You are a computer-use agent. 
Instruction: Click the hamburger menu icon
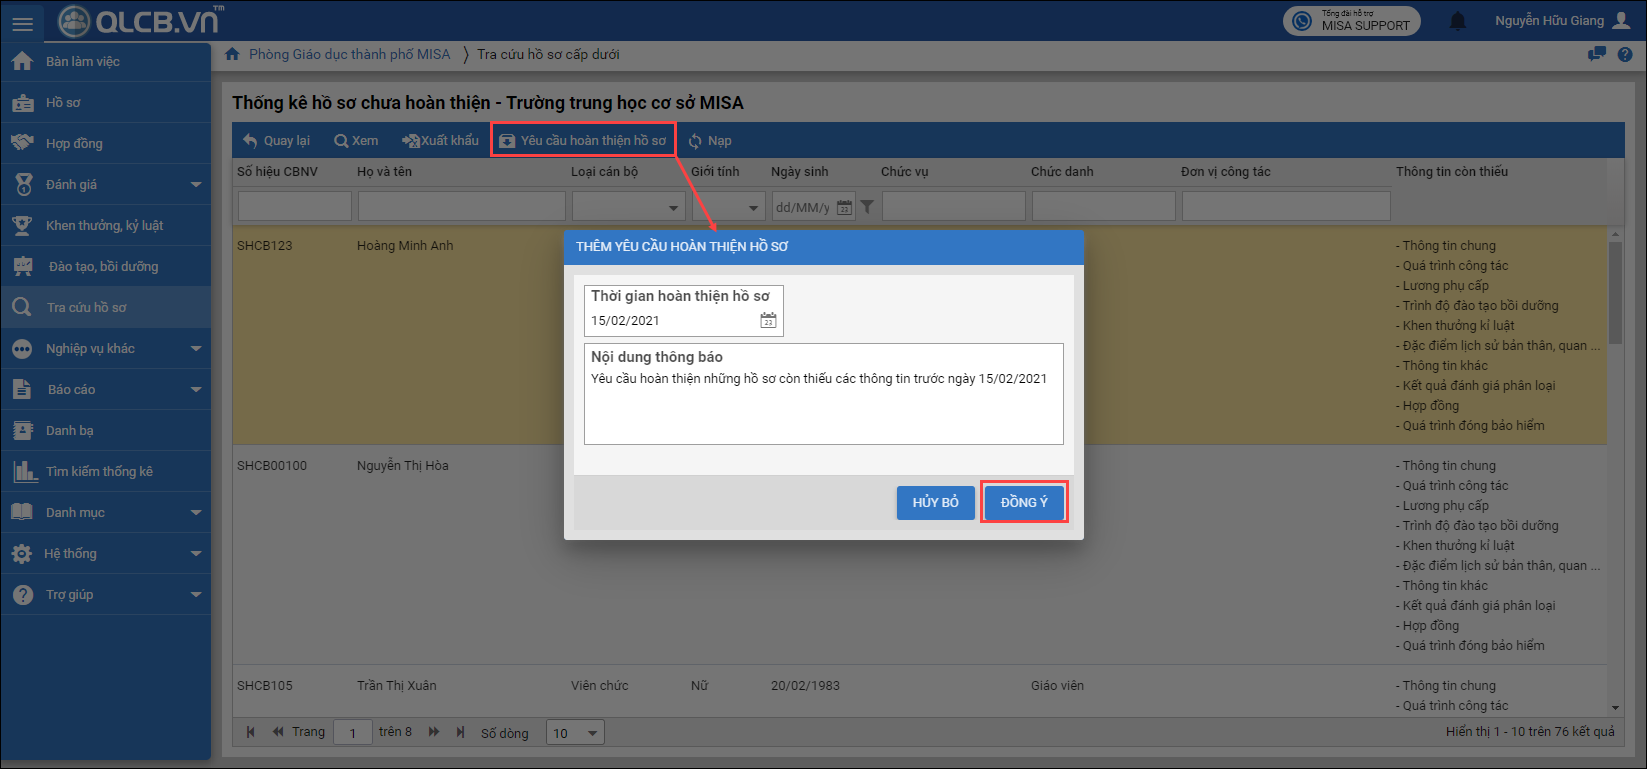coord(21,22)
